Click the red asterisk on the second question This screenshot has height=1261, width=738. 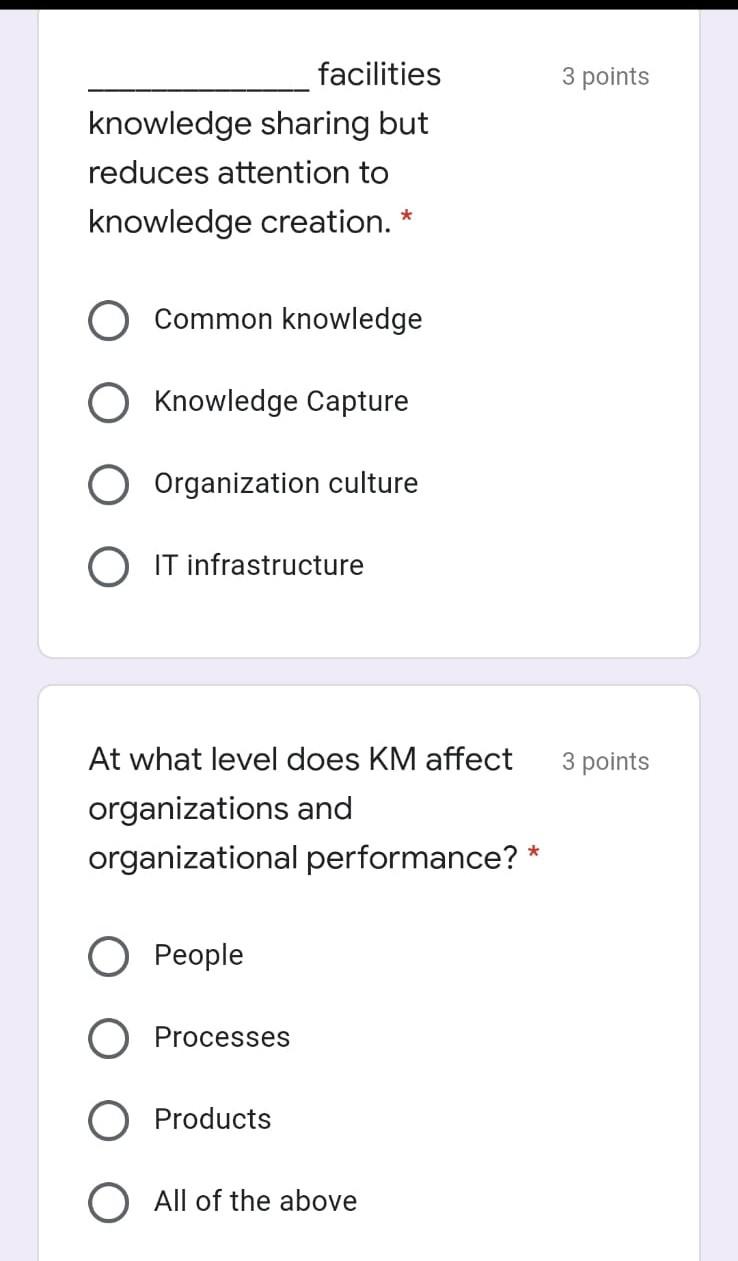coord(533,853)
